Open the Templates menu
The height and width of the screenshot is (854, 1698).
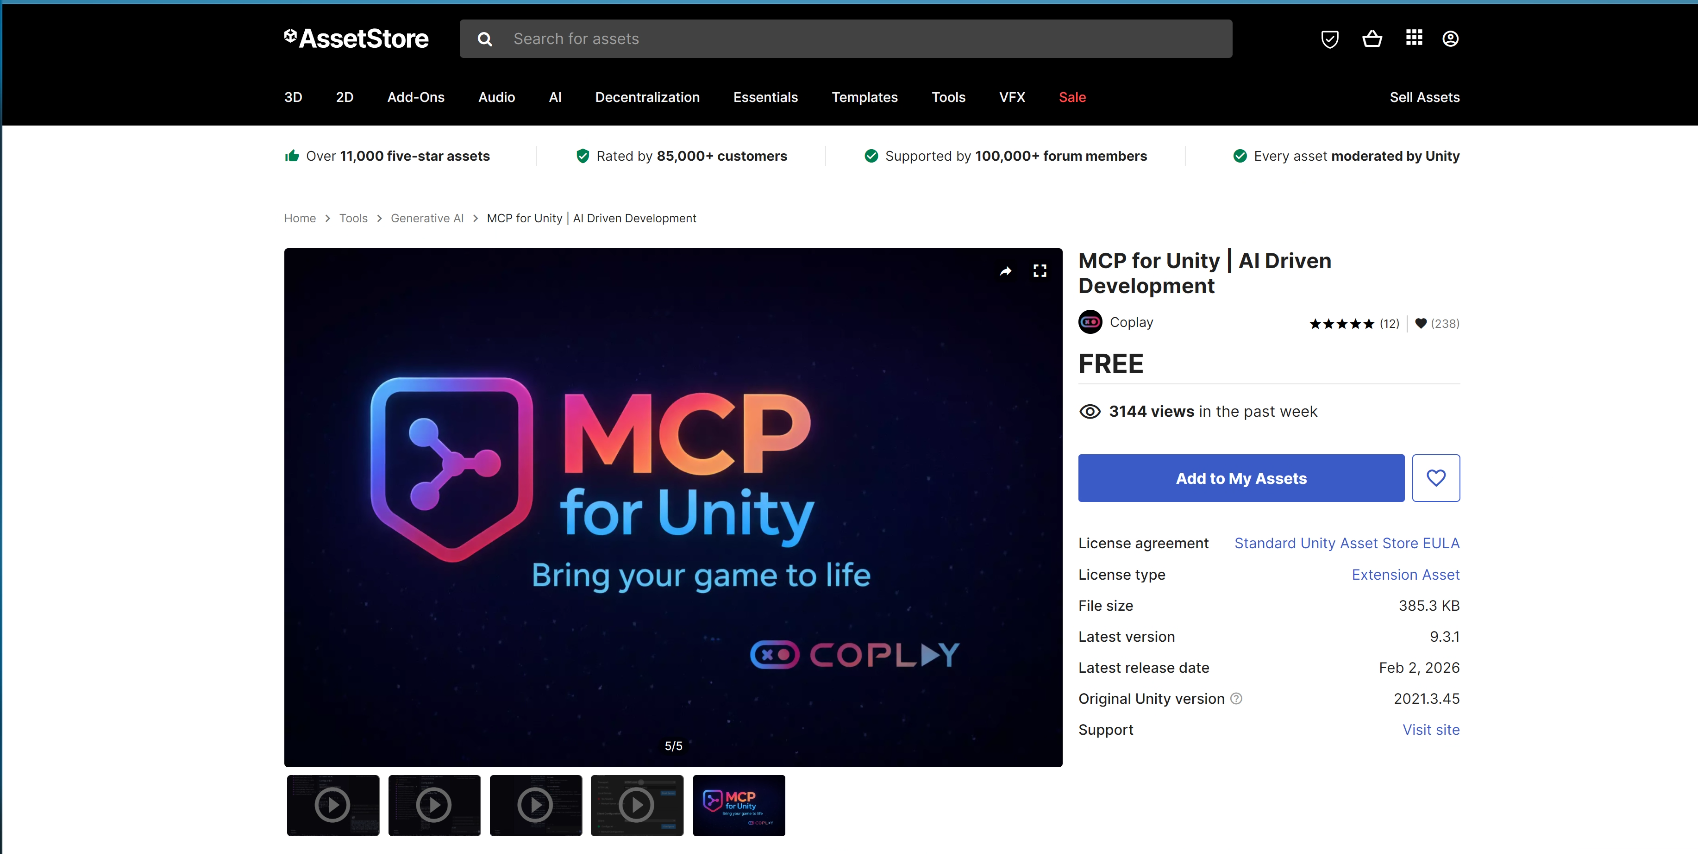pos(865,97)
